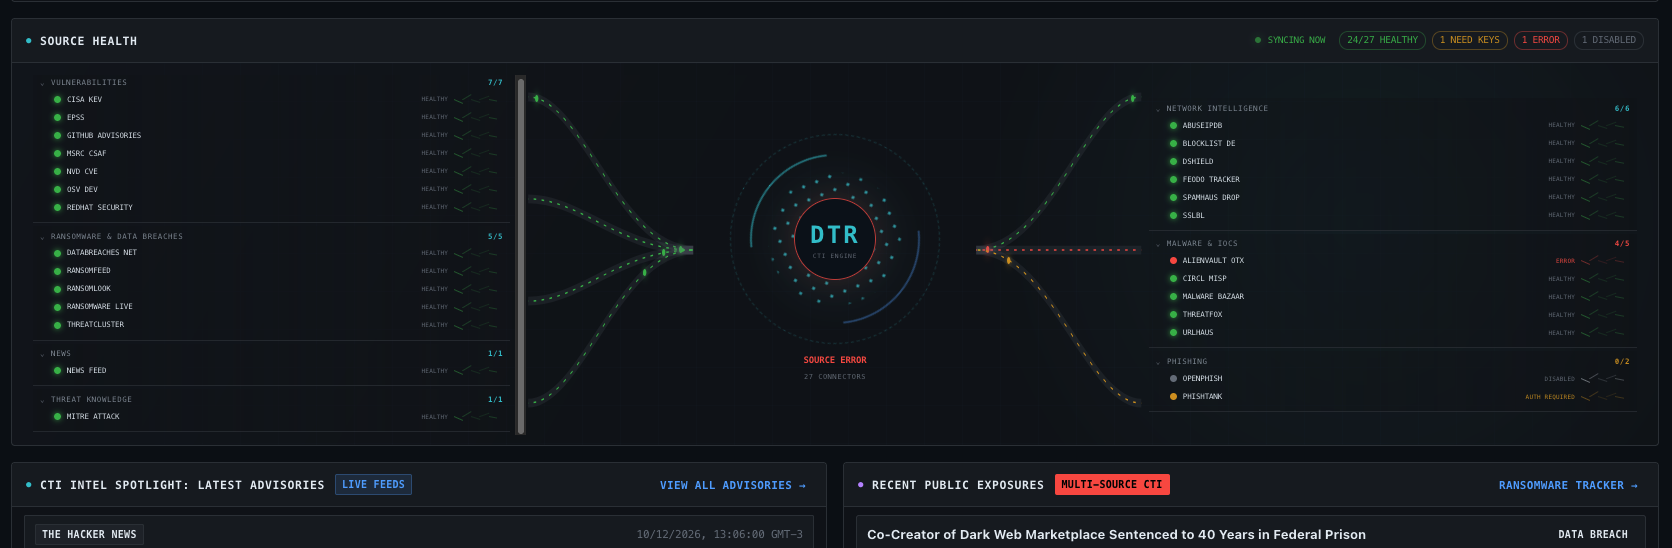Open the GitHub Advisories sparkline chart
Image resolution: width=1672 pixels, height=548 pixels.
(476, 135)
